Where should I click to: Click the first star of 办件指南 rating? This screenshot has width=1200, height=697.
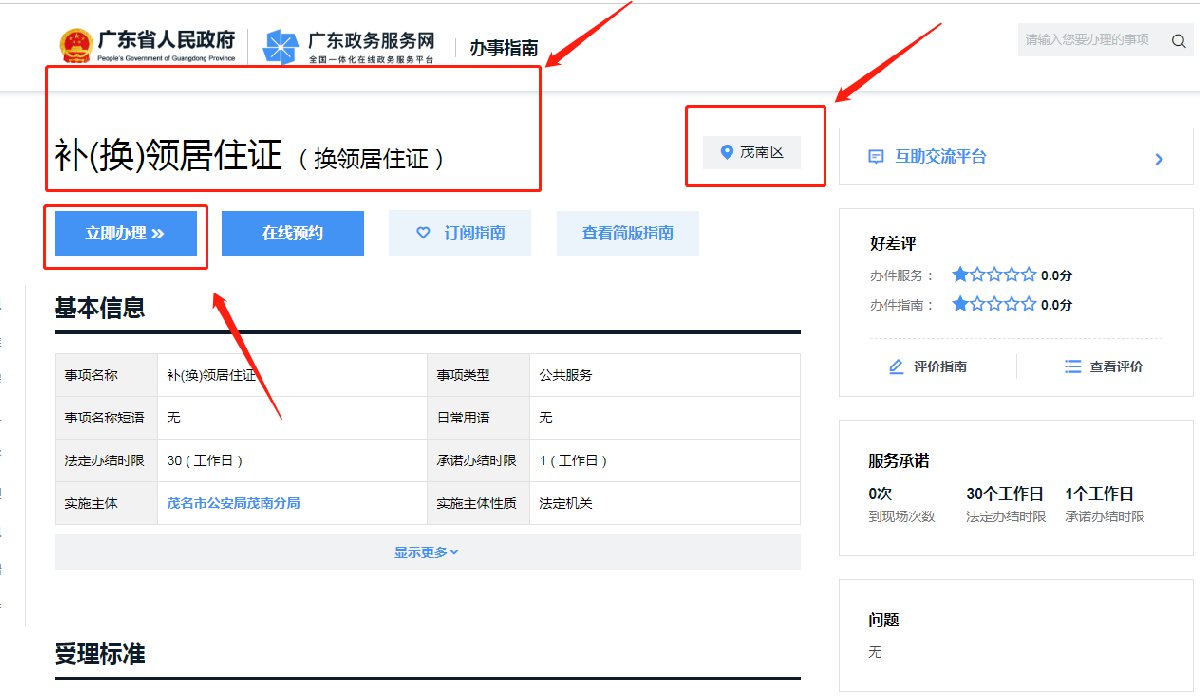pyautogui.click(x=960, y=305)
